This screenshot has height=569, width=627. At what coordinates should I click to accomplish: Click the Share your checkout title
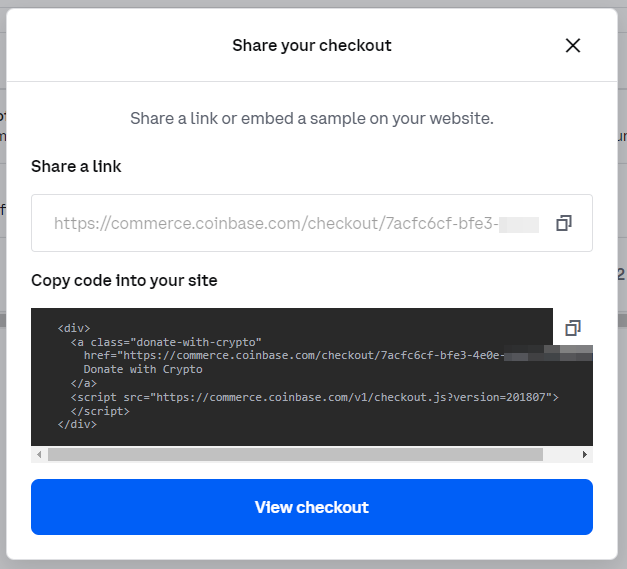click(312, 46)
